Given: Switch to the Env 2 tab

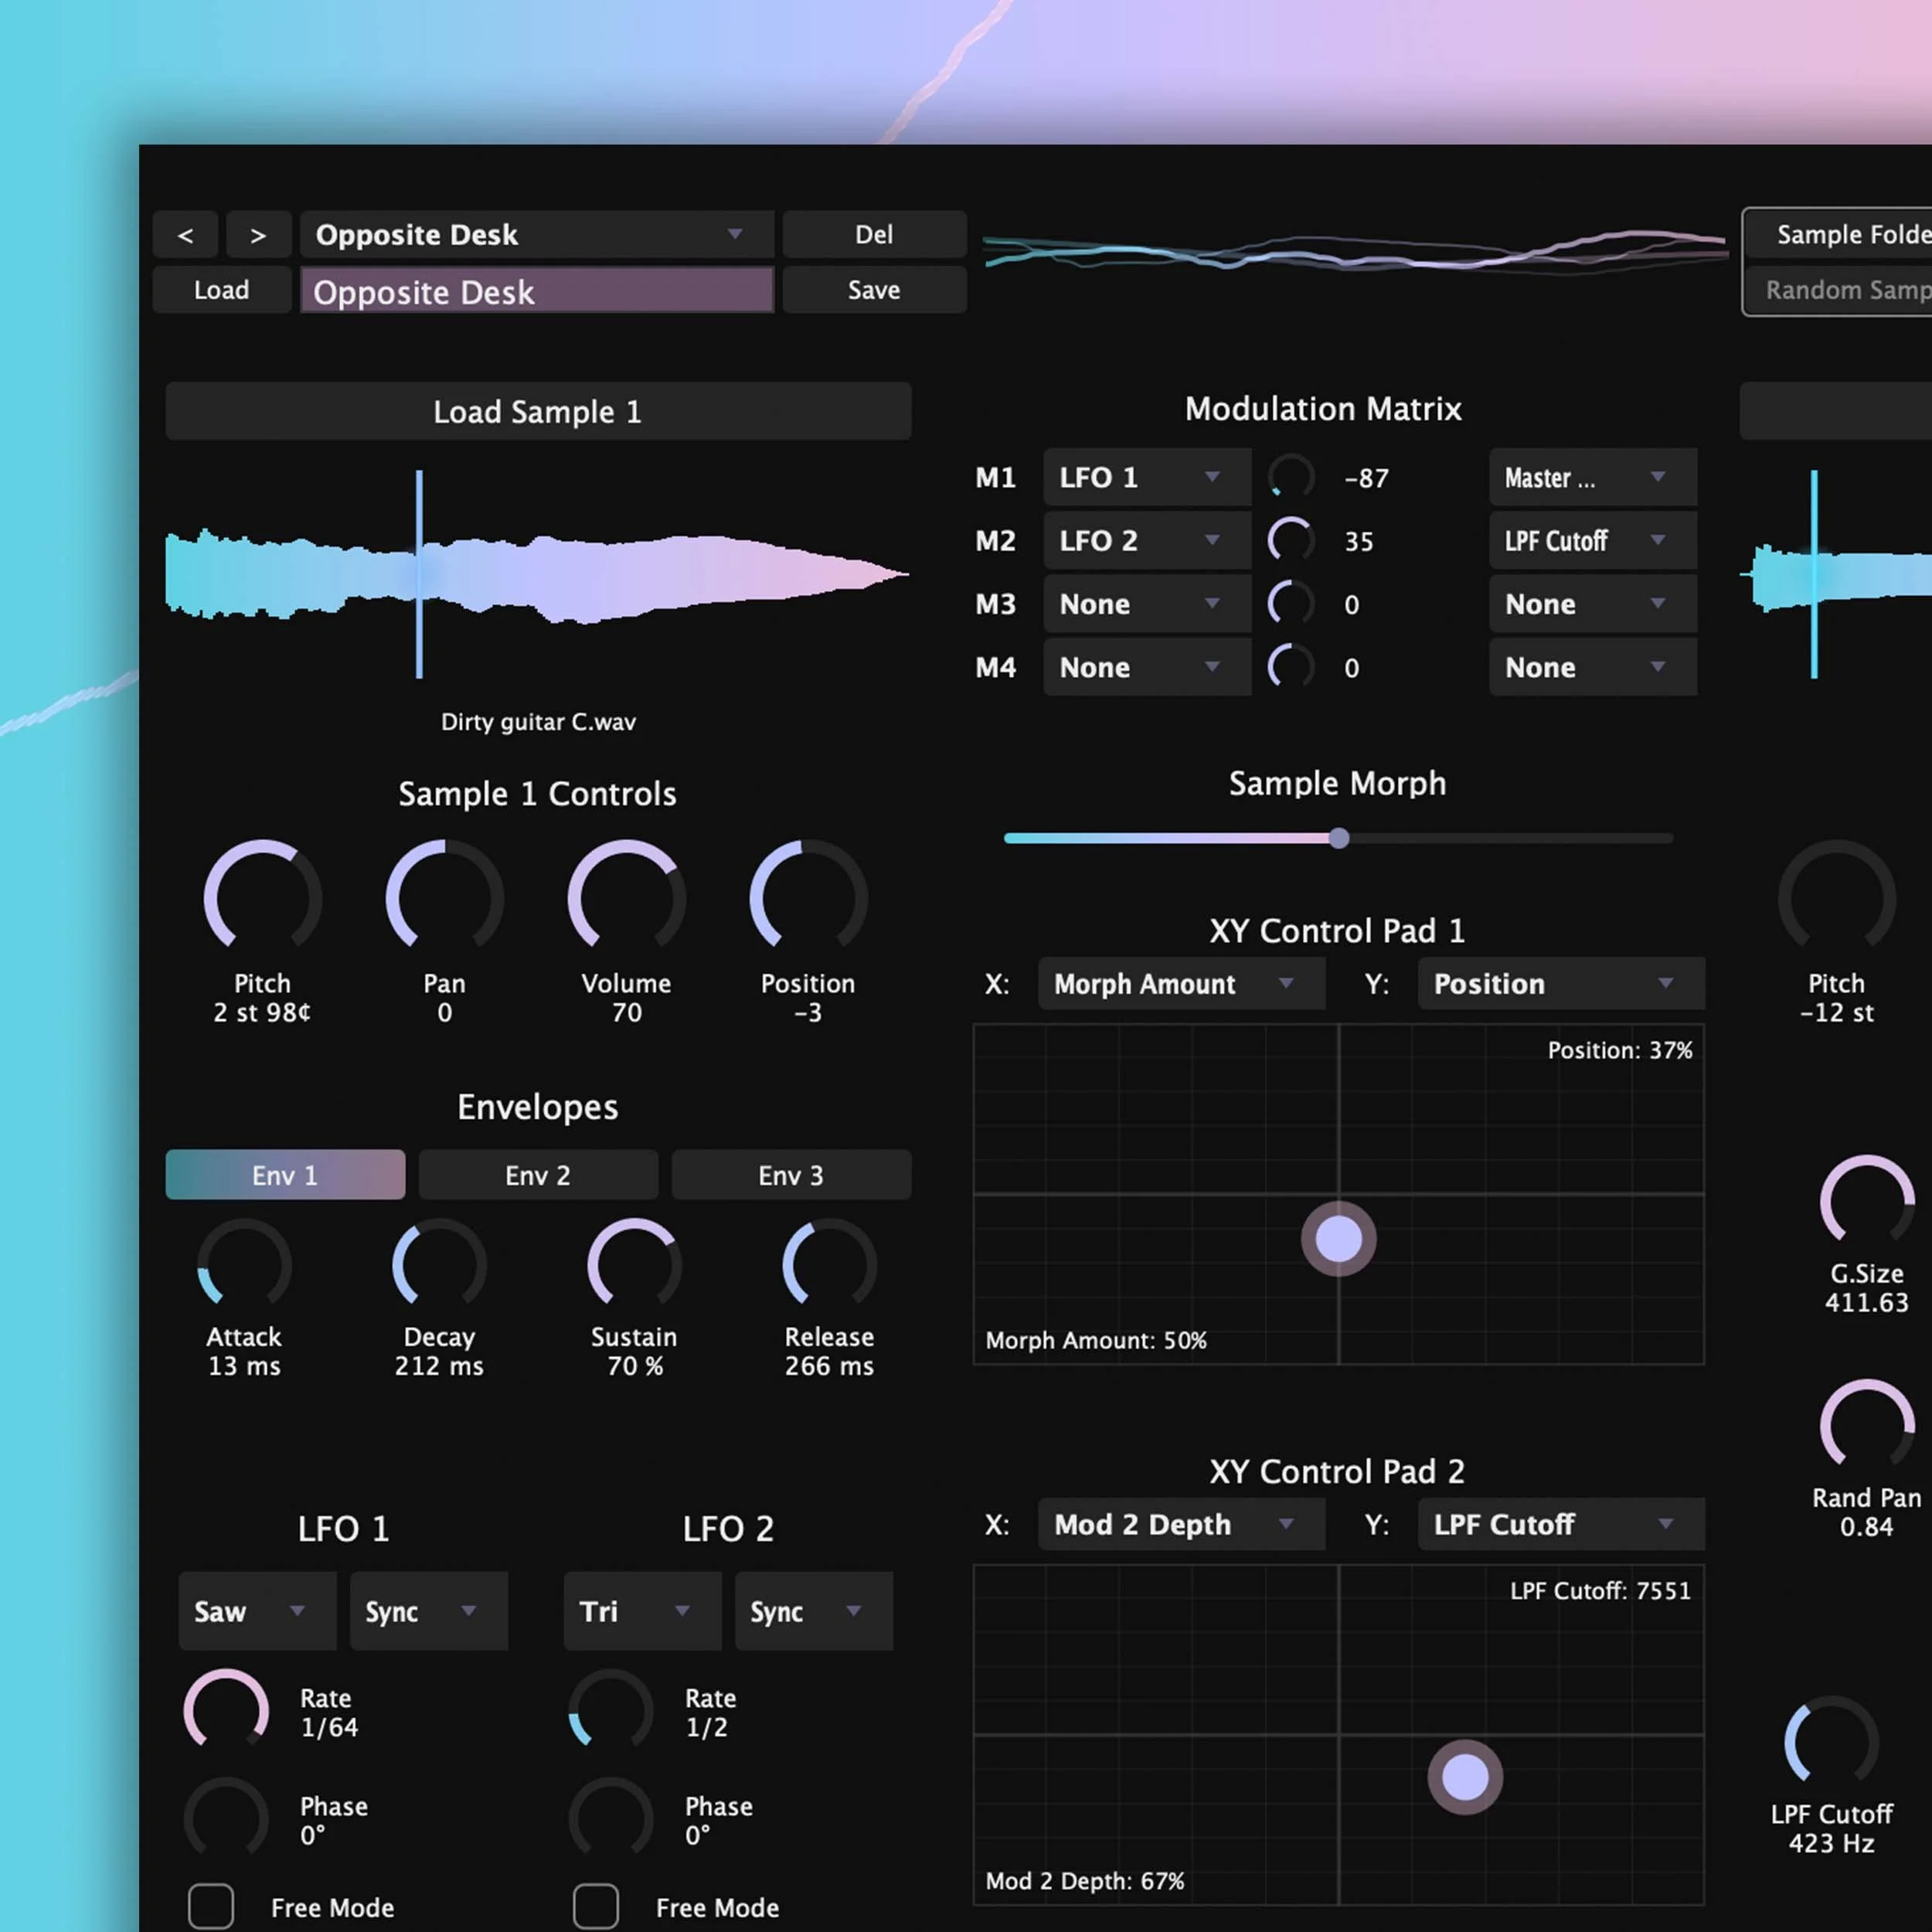Looking at the screenshot, I should pyautogui.click(x=538, y=1175).
